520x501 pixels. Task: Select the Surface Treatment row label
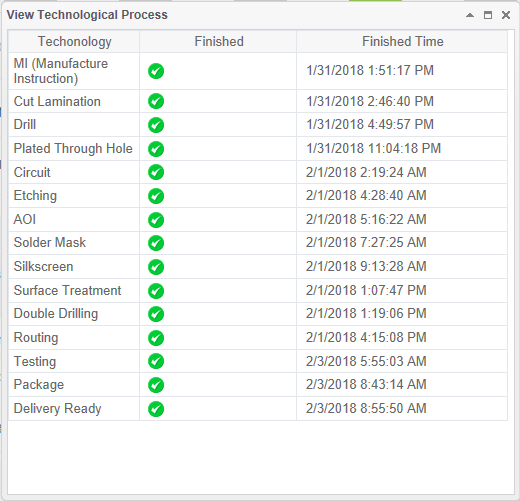point(67,290)
